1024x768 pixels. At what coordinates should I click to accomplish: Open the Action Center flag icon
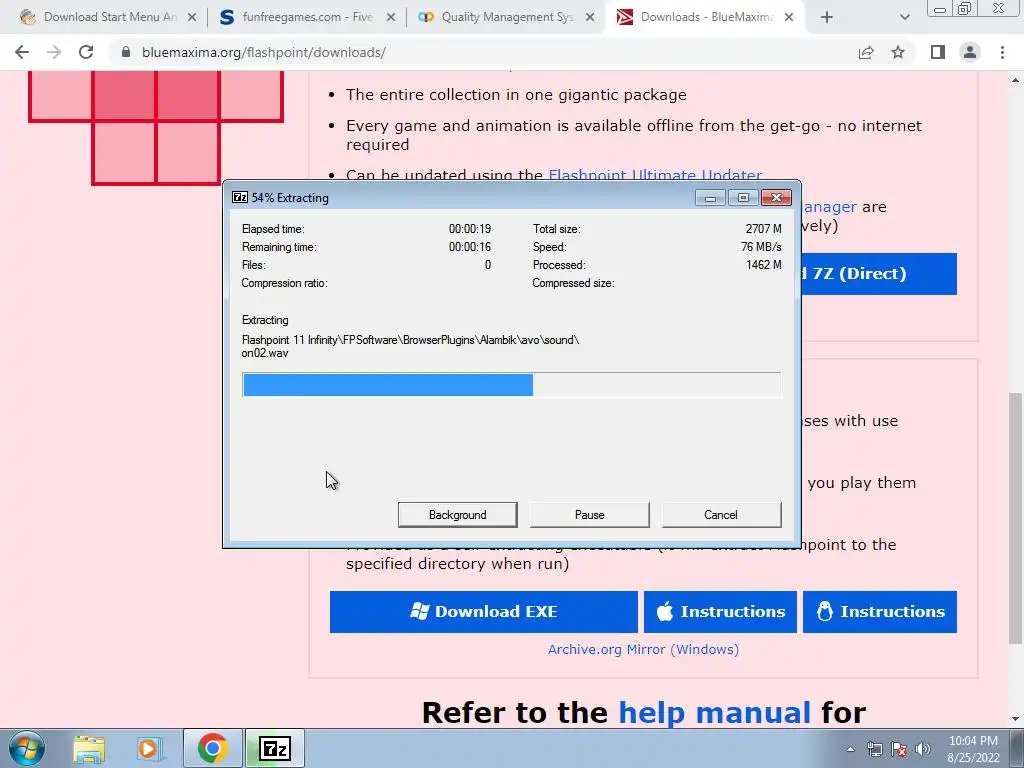click(x=899, y=749)
